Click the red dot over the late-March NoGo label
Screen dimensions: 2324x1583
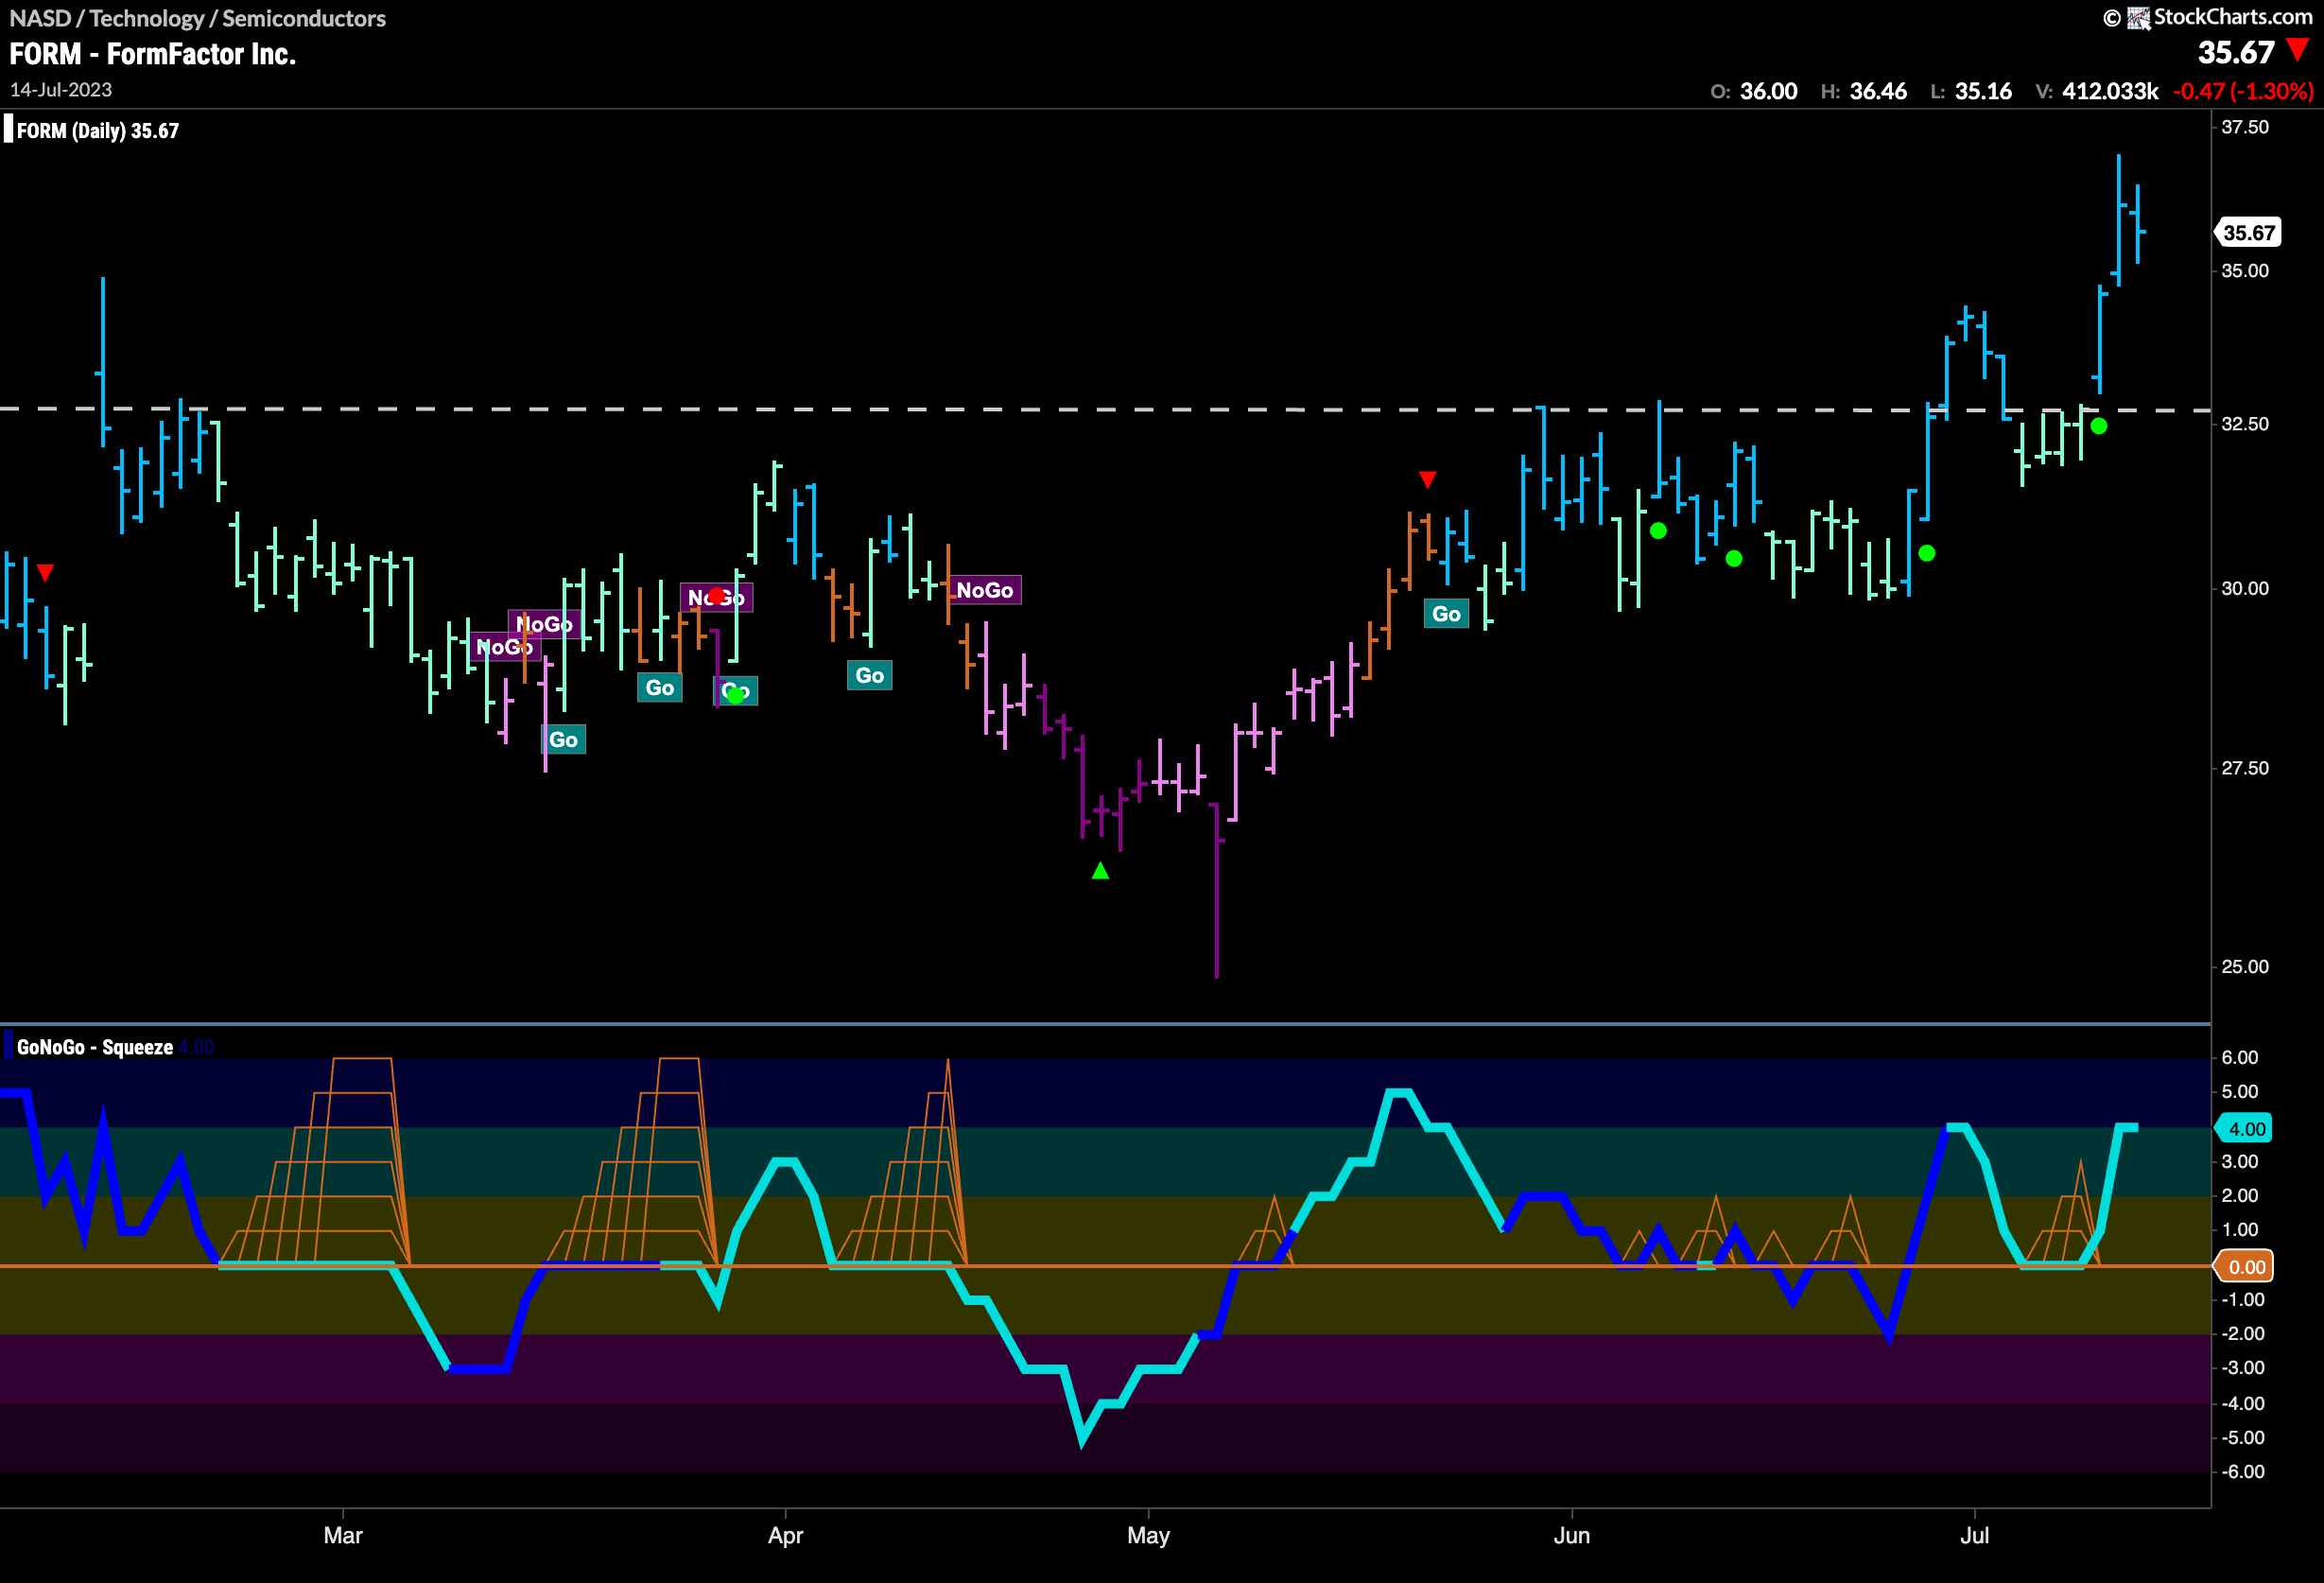[x=716, y=596]
